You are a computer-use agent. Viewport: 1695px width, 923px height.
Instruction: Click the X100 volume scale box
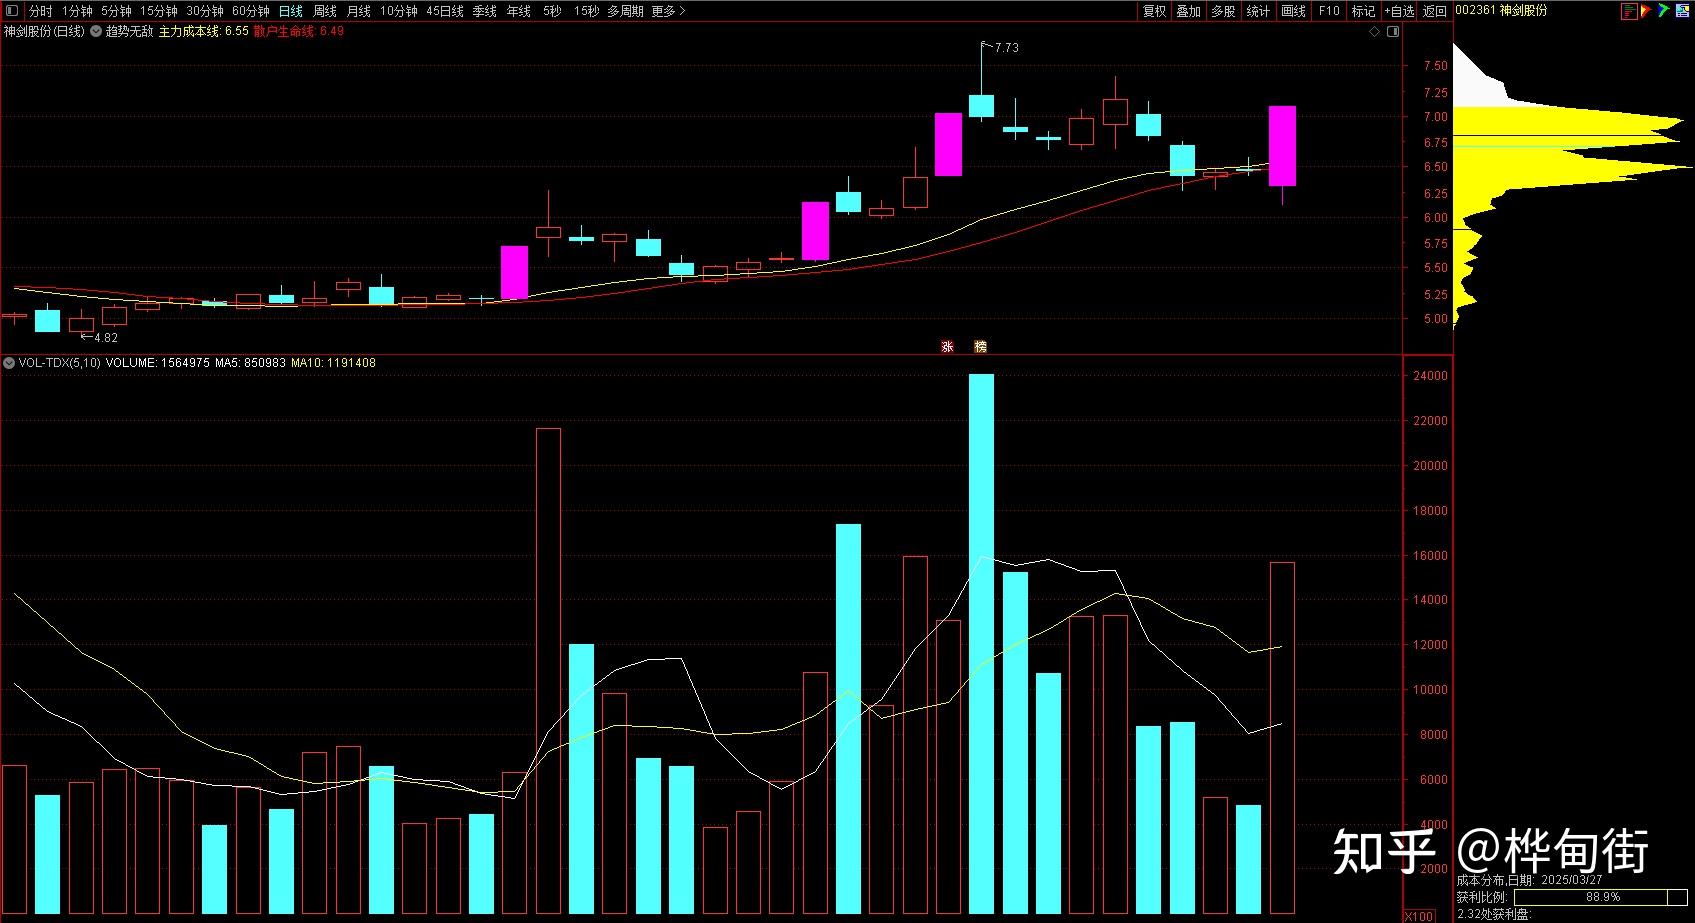pos(1418,916)
